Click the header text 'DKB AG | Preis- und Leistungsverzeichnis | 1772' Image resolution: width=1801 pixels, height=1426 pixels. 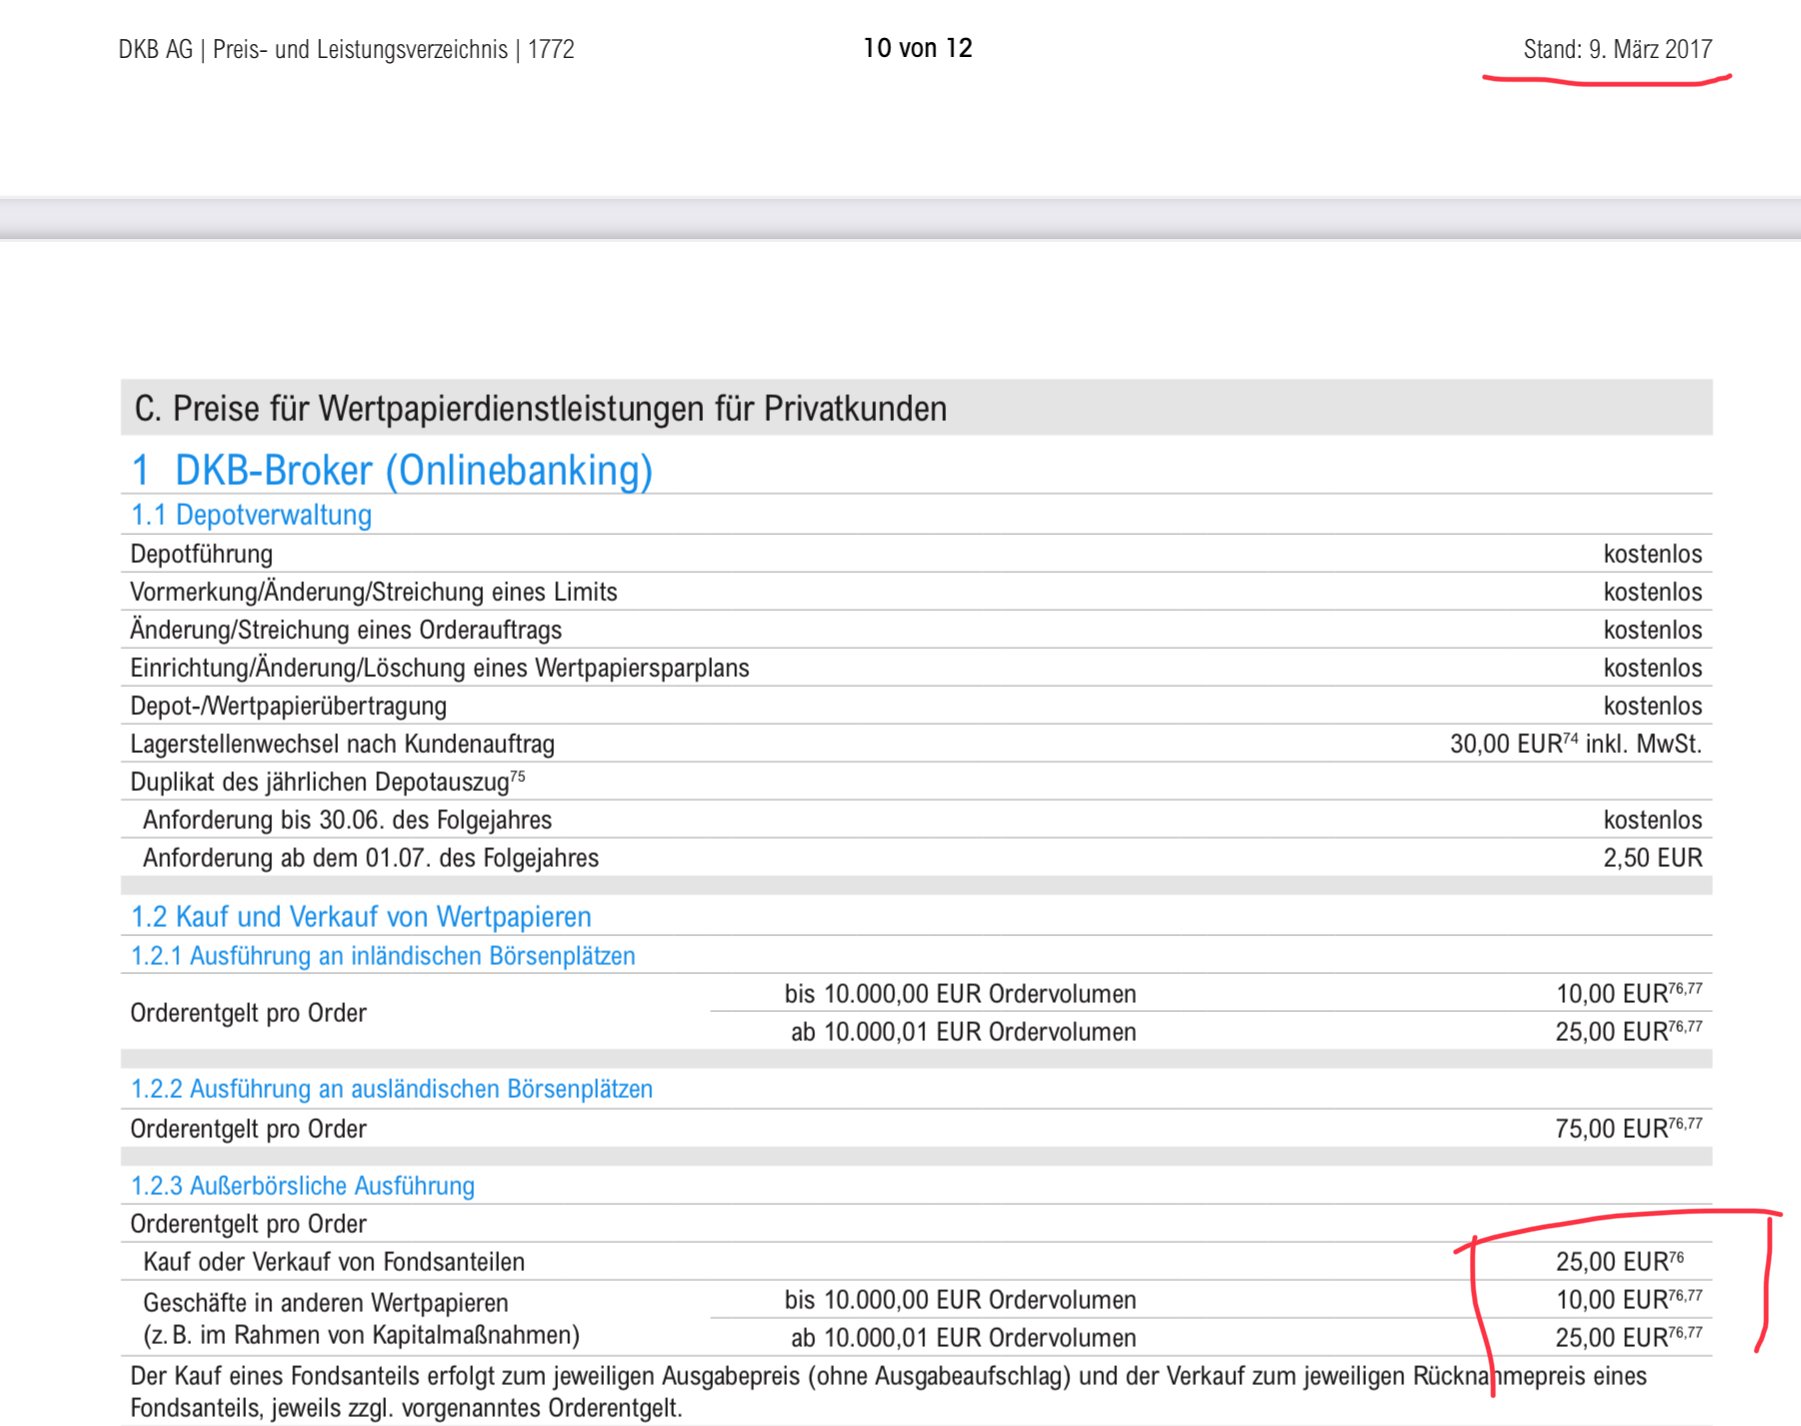pos(346,49)
